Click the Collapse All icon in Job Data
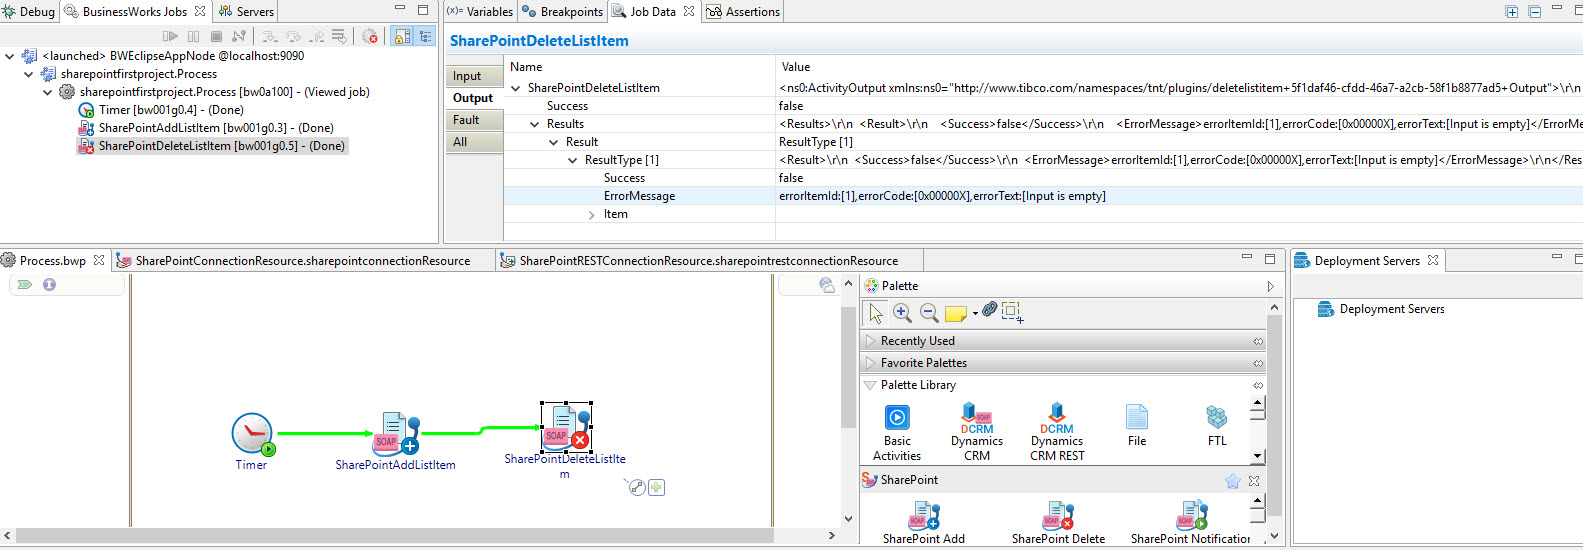This screenshot has height=550, width=1583. [x=1534, y=12]
